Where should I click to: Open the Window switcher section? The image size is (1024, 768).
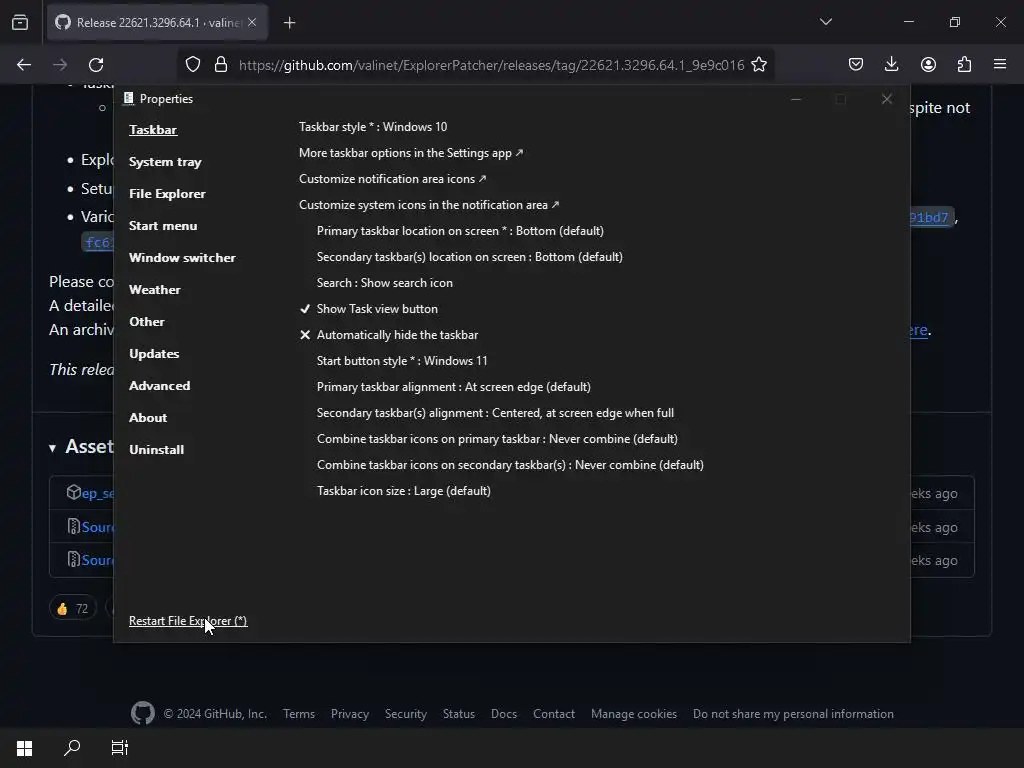coord(182,258)
